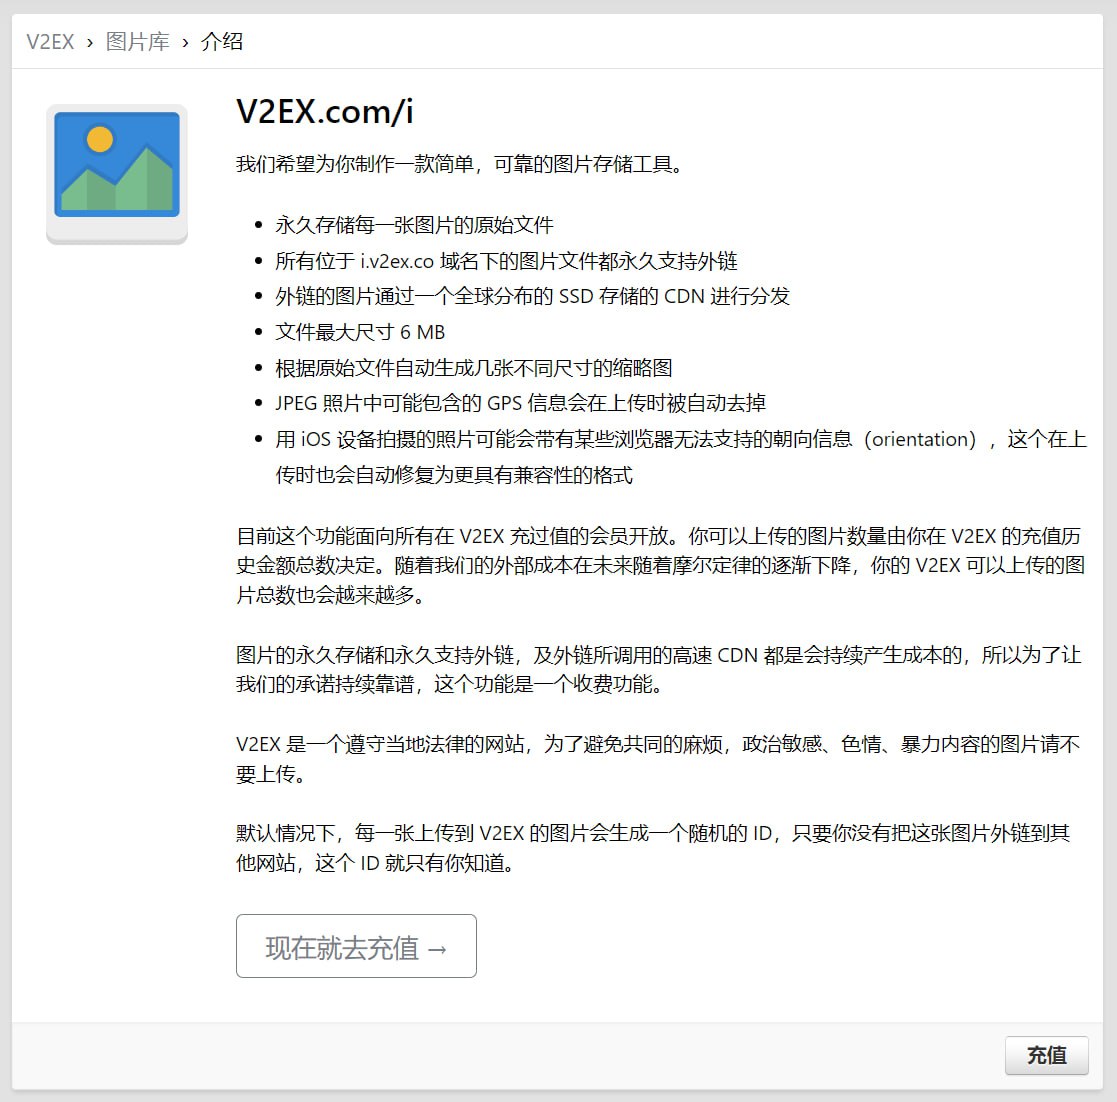The image size is (1117, 1102).
Task: Click the JPEG GPS information bullet text
Action: [520, 403]
